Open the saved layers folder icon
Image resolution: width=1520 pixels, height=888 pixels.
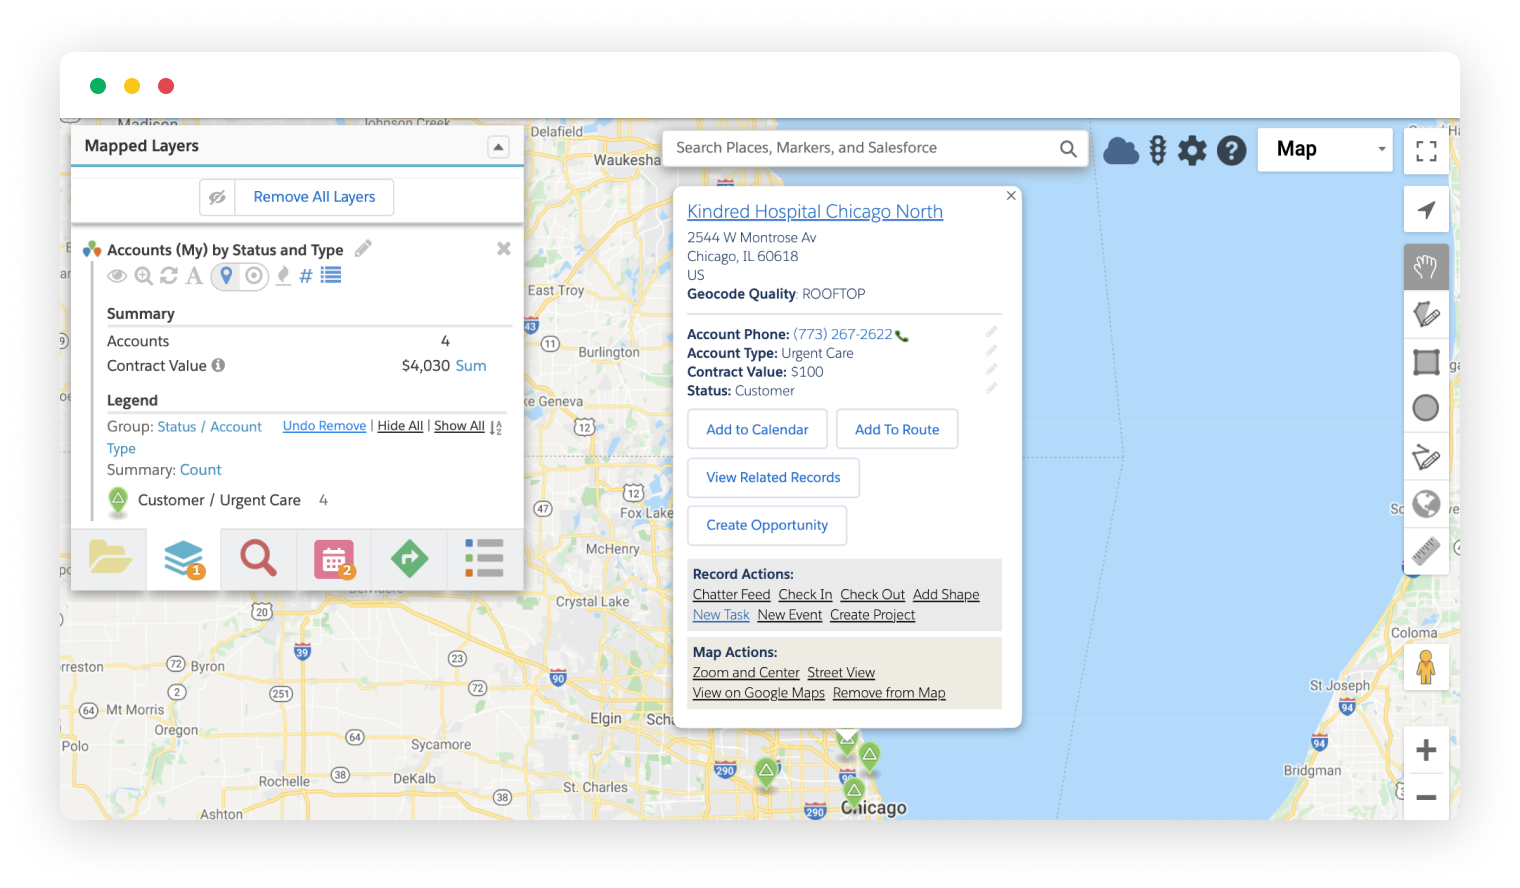click(109, 559)
